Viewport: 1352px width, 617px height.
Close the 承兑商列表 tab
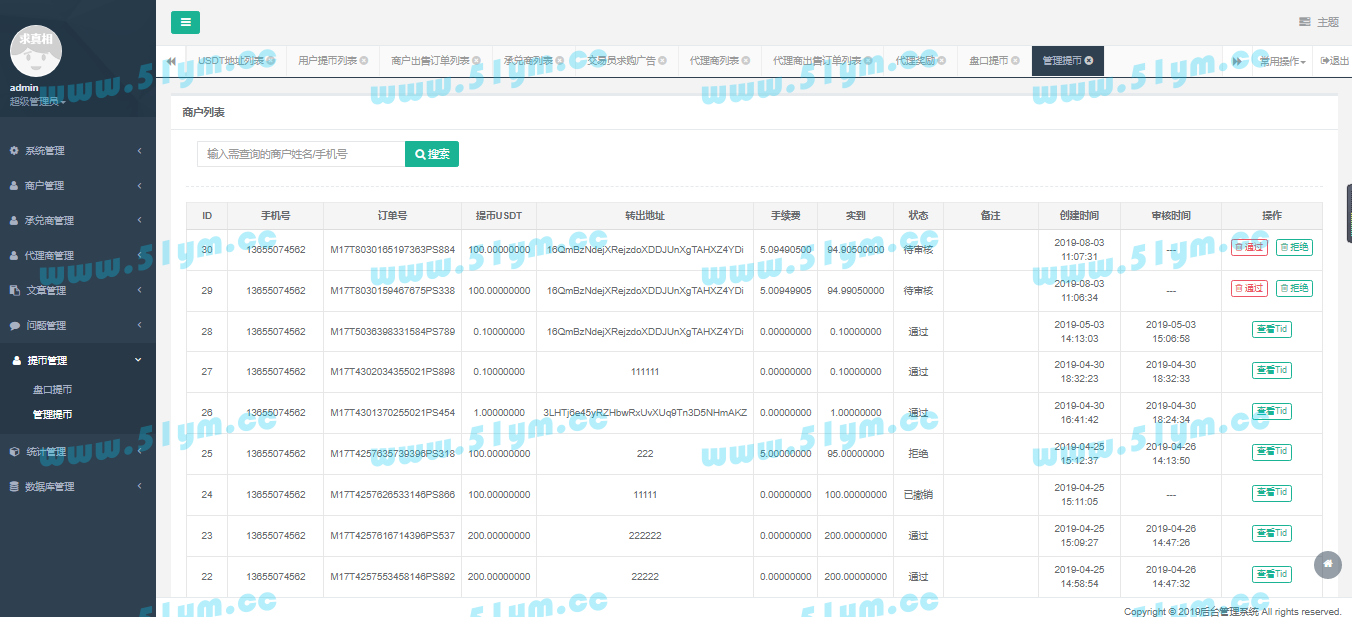[x=560, y=61]
